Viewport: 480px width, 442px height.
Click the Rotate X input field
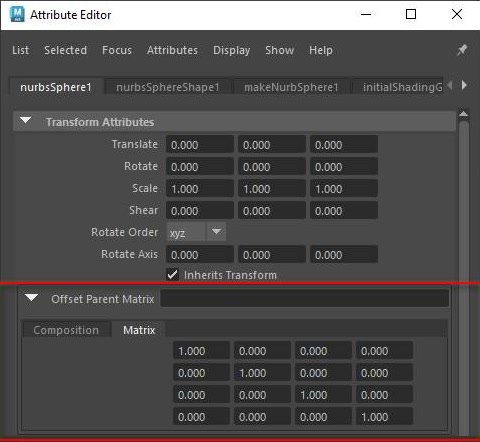click(x=200, y=167)
